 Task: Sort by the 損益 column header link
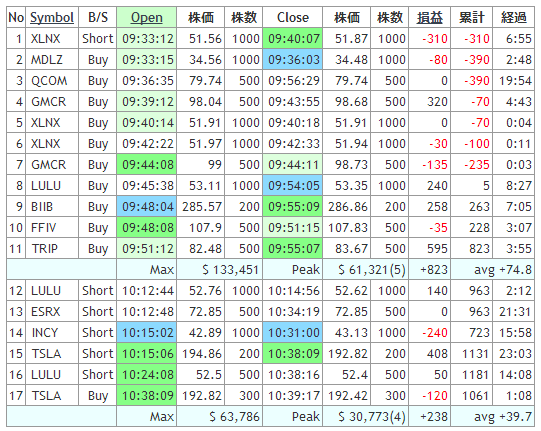430,17
